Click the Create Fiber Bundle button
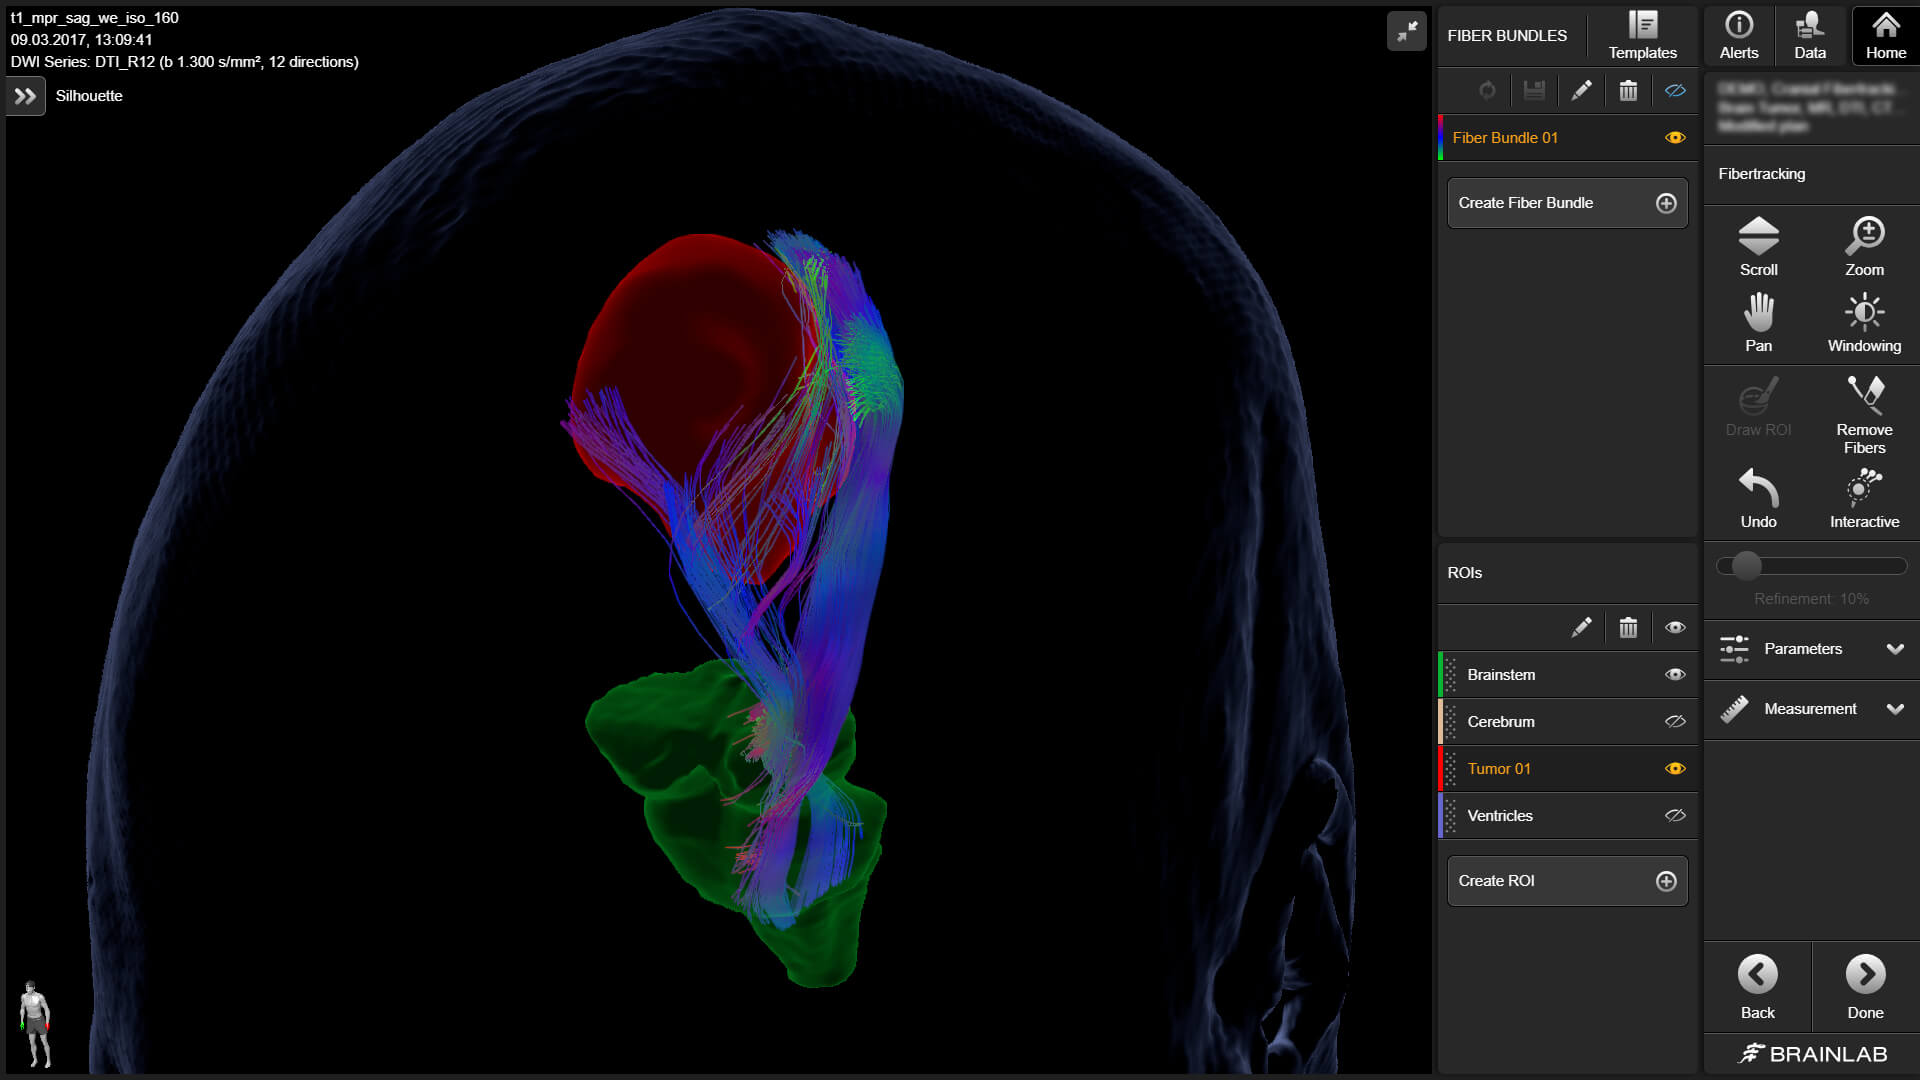 pos(1566,202)
